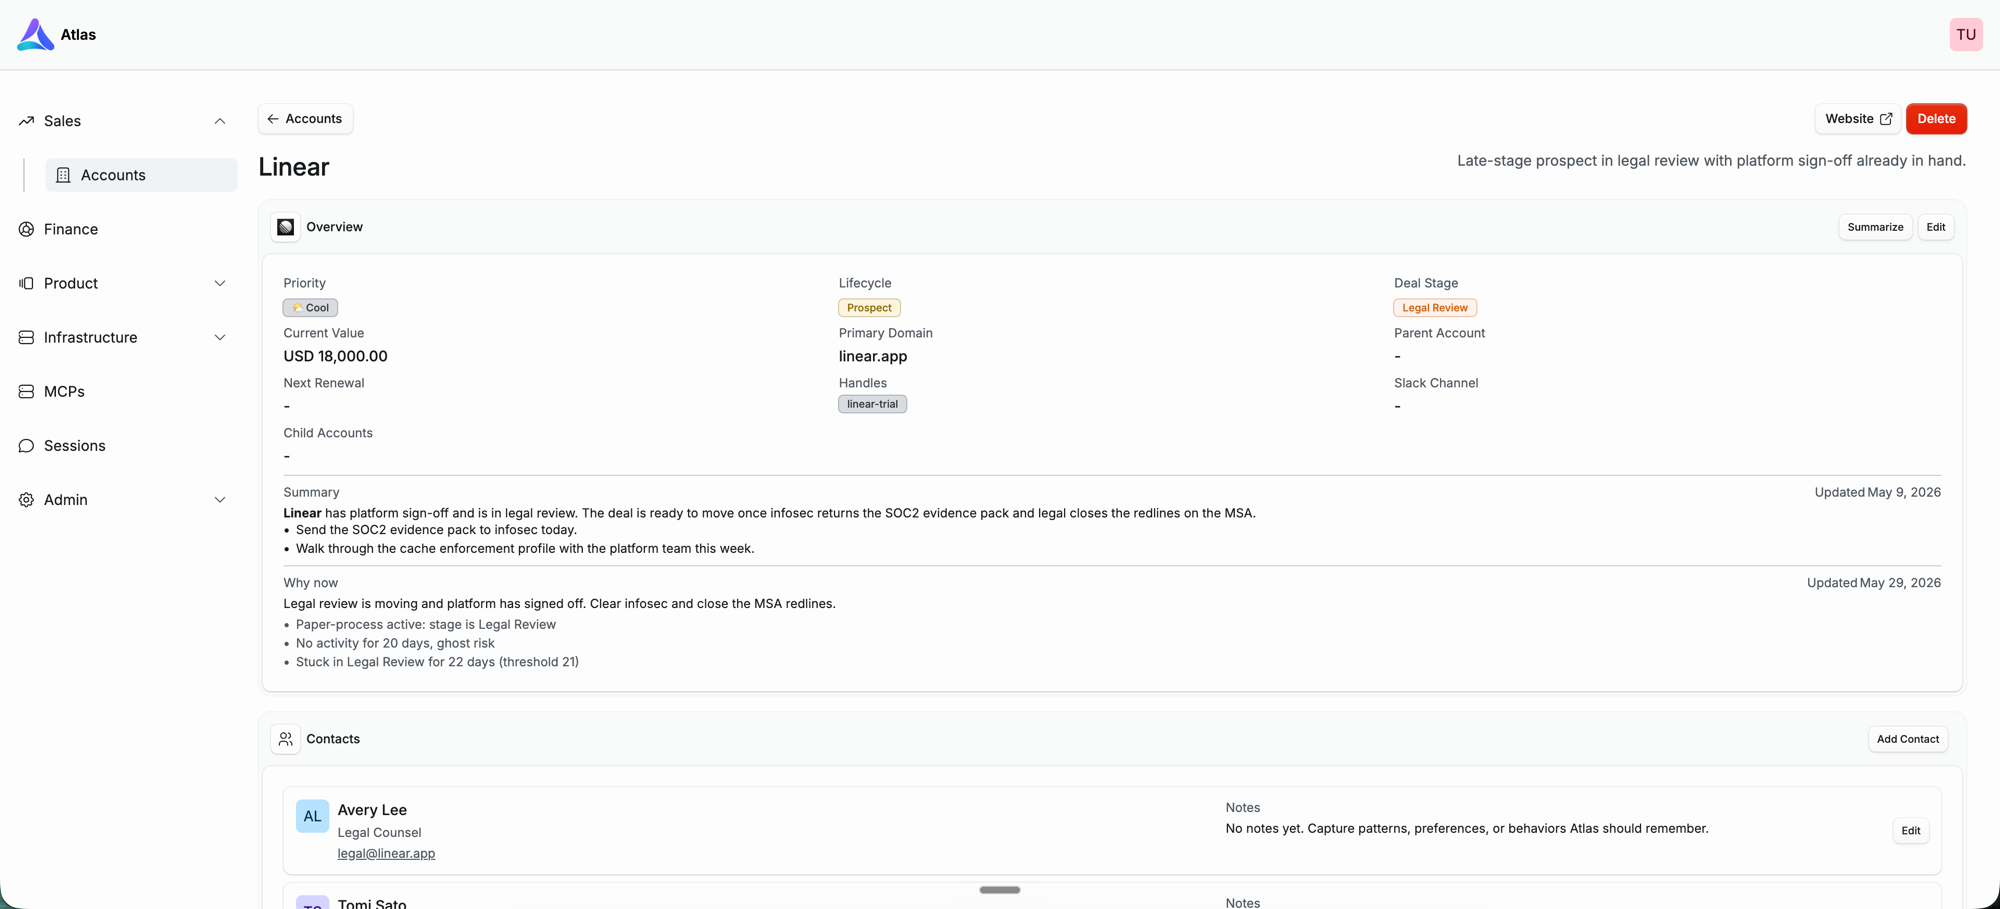Click the Infrastructure server icon
The image size is (2000, 909).
click(x=26, y=337)
